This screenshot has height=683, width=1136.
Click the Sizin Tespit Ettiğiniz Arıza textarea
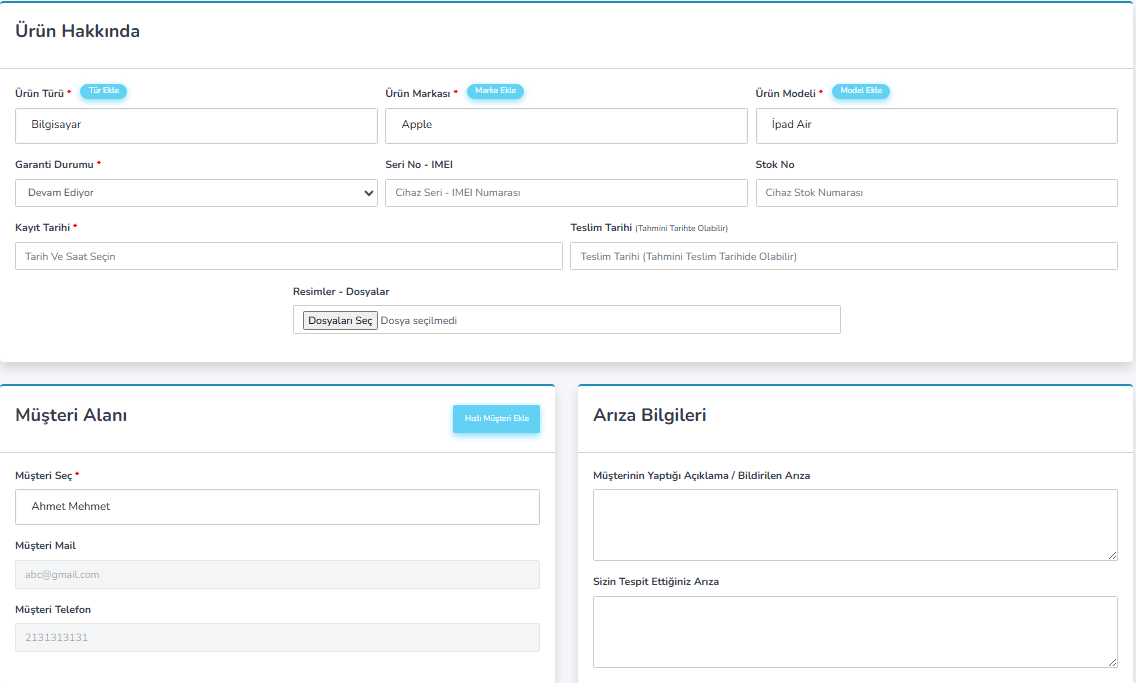pyautogui.click(x=854, y=631)
